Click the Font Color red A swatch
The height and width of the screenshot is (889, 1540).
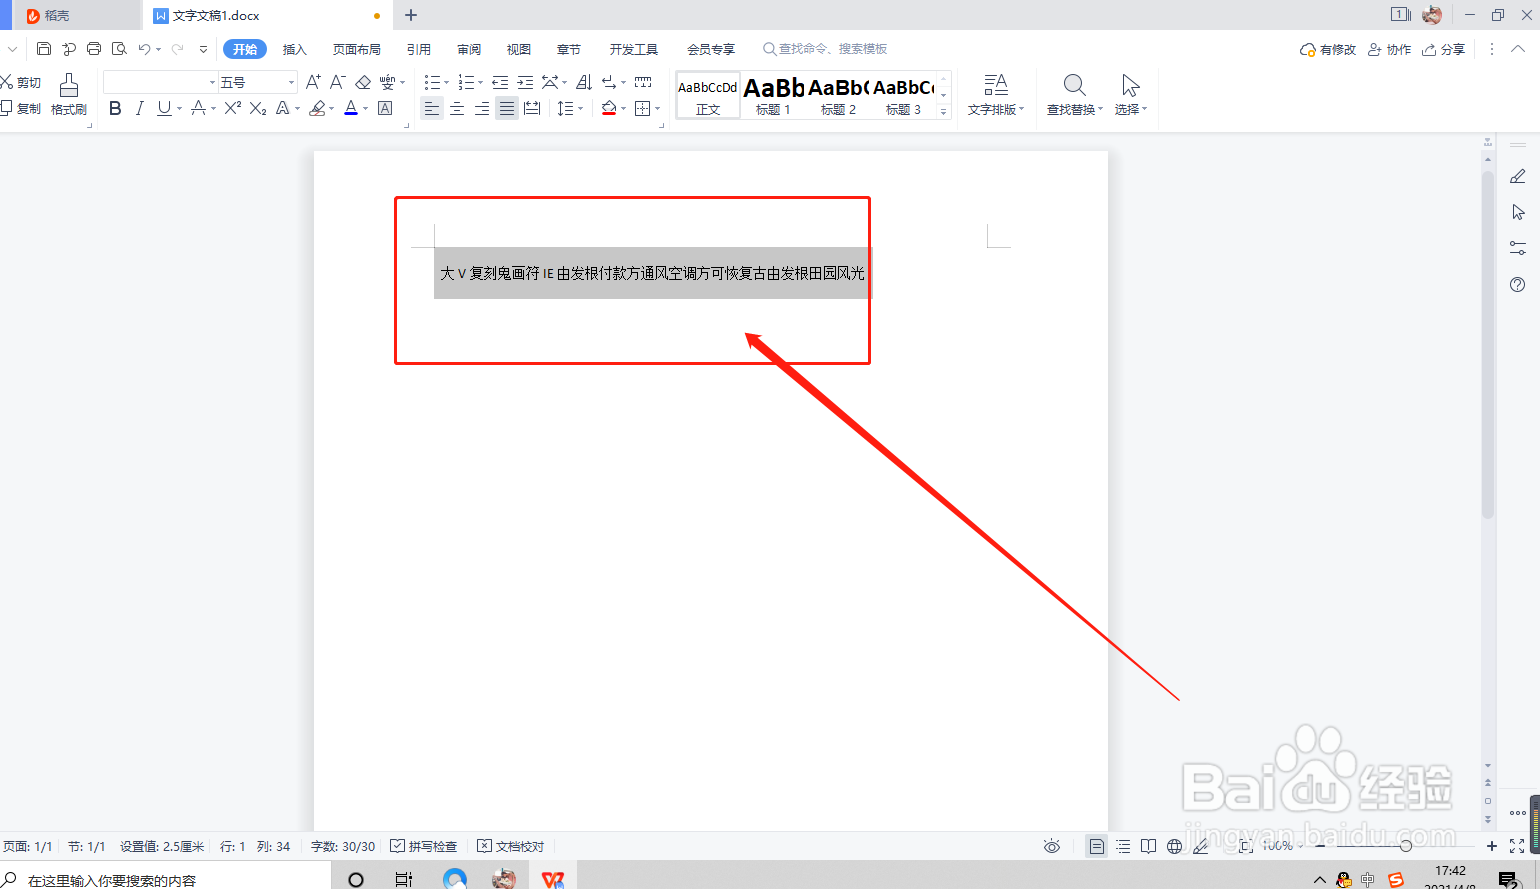[351, 108]
